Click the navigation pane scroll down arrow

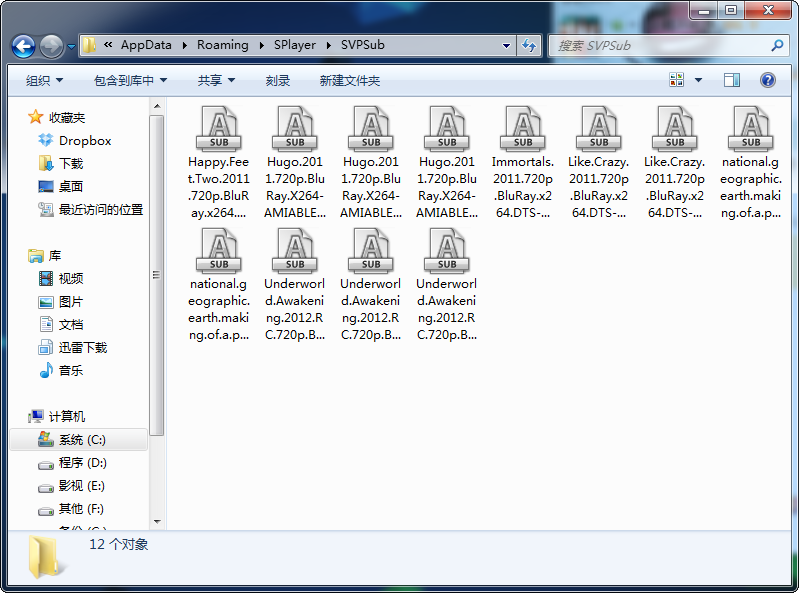[x=157, y=522]
